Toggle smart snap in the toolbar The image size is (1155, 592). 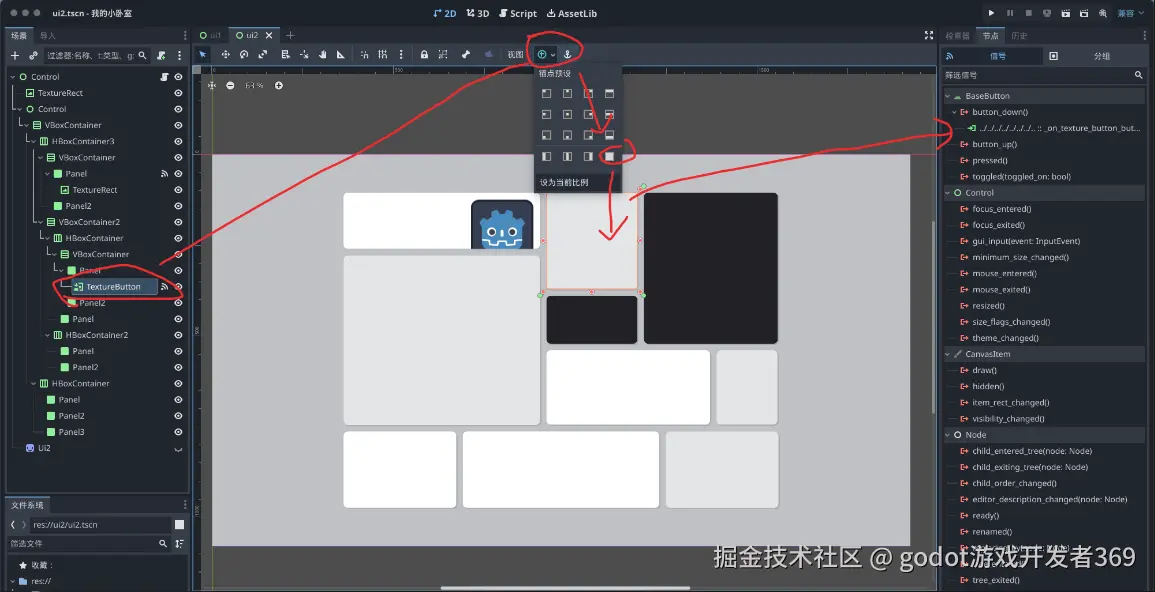[x=365, y=54]
